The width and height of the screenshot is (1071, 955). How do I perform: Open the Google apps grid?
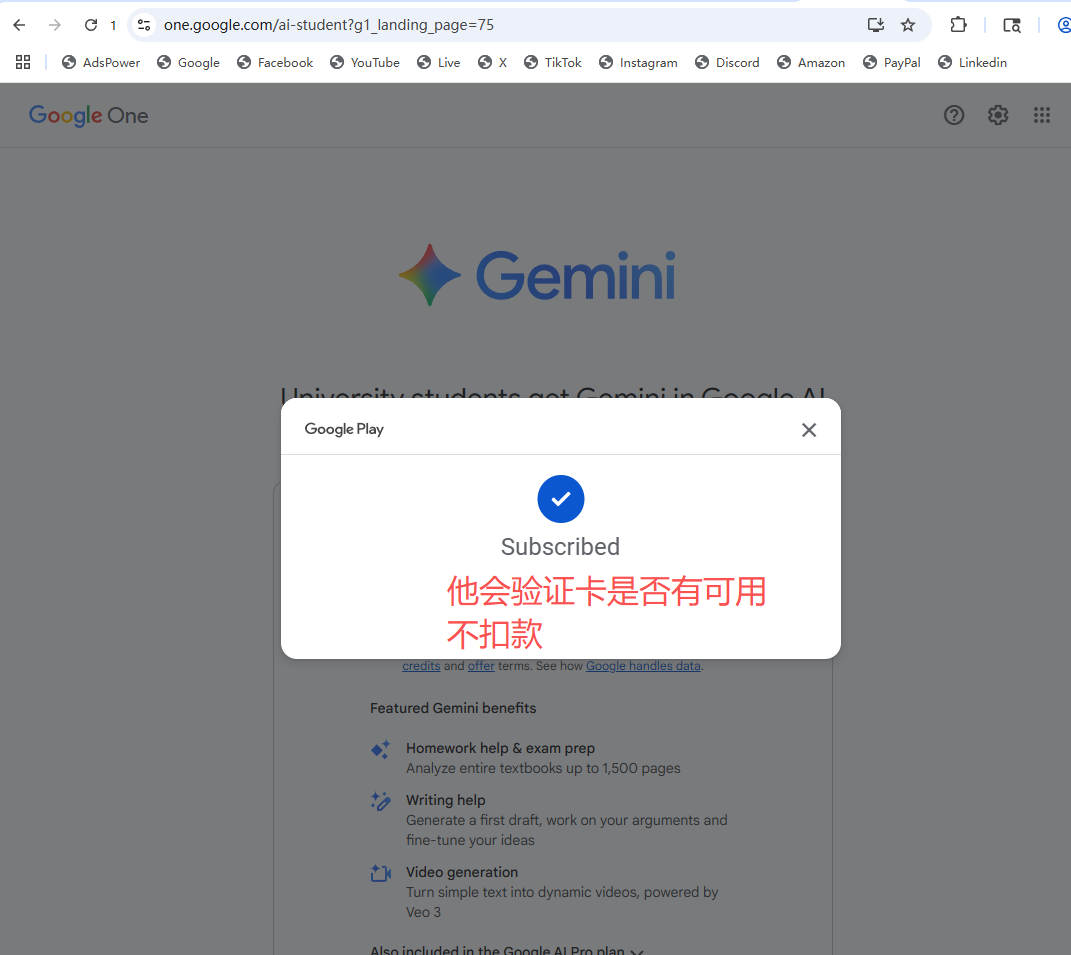(x=1042, y=115)
